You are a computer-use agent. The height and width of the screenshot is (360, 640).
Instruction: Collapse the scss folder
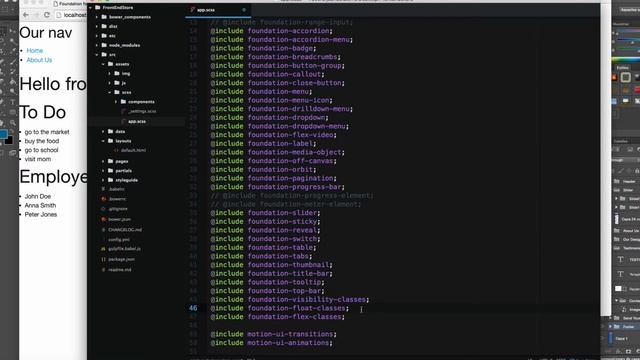[x=110, y=92]
